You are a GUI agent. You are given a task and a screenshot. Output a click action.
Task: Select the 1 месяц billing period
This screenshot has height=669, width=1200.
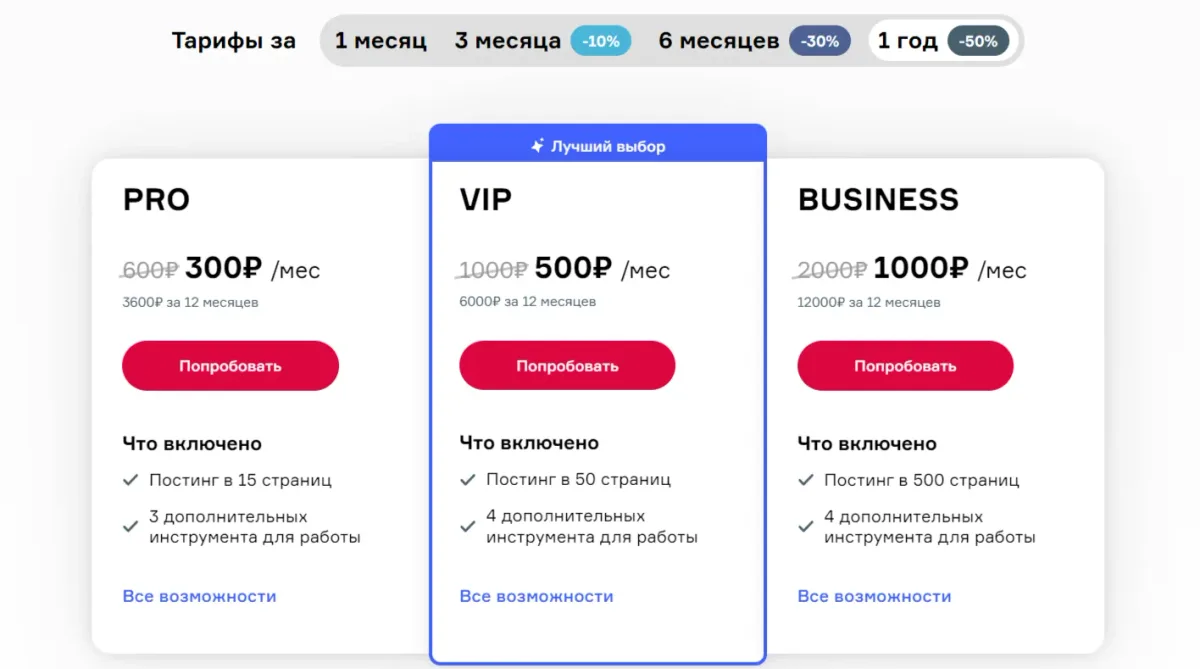(x=383, y=40)
